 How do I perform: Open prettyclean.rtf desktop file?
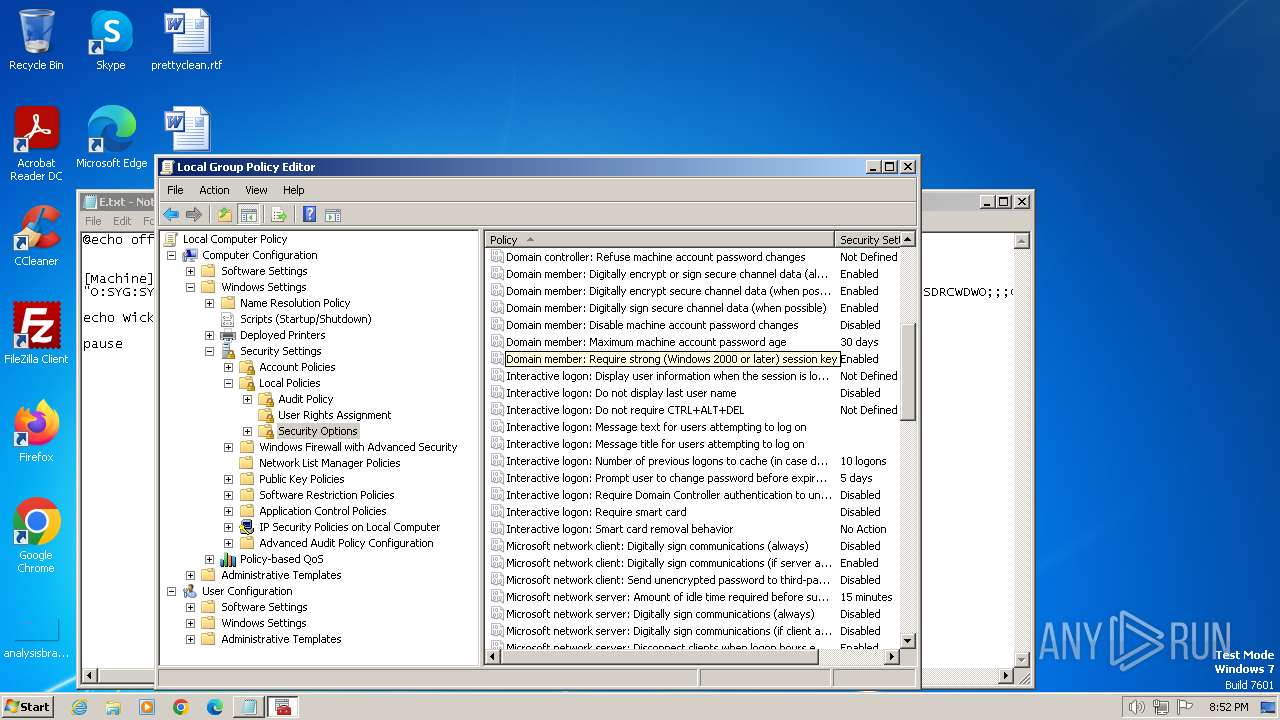(186, 40)
